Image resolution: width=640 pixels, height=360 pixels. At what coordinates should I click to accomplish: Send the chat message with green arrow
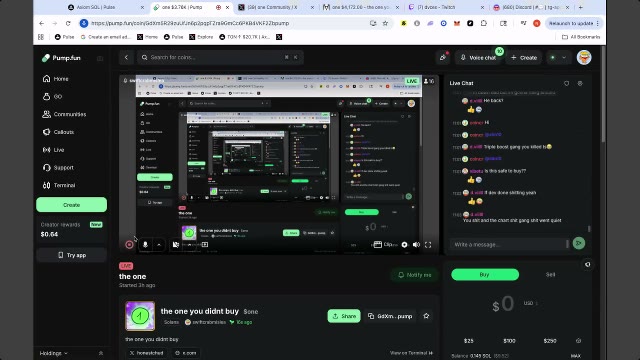point(578,243)
